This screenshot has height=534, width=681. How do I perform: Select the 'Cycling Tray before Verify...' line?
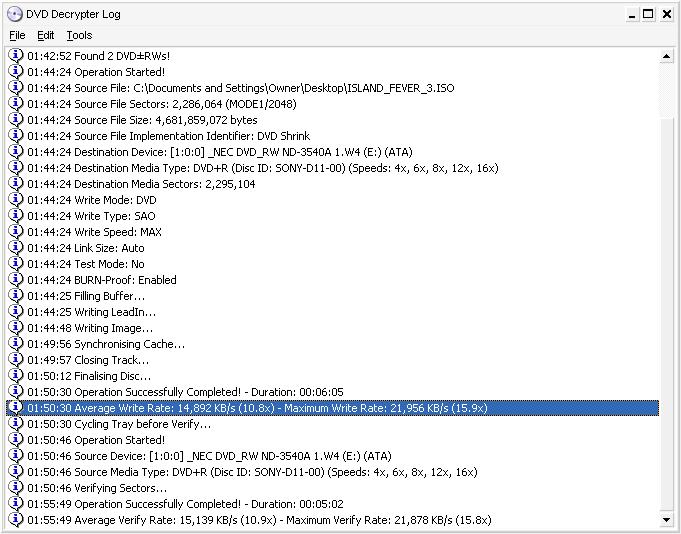[119, 424]
